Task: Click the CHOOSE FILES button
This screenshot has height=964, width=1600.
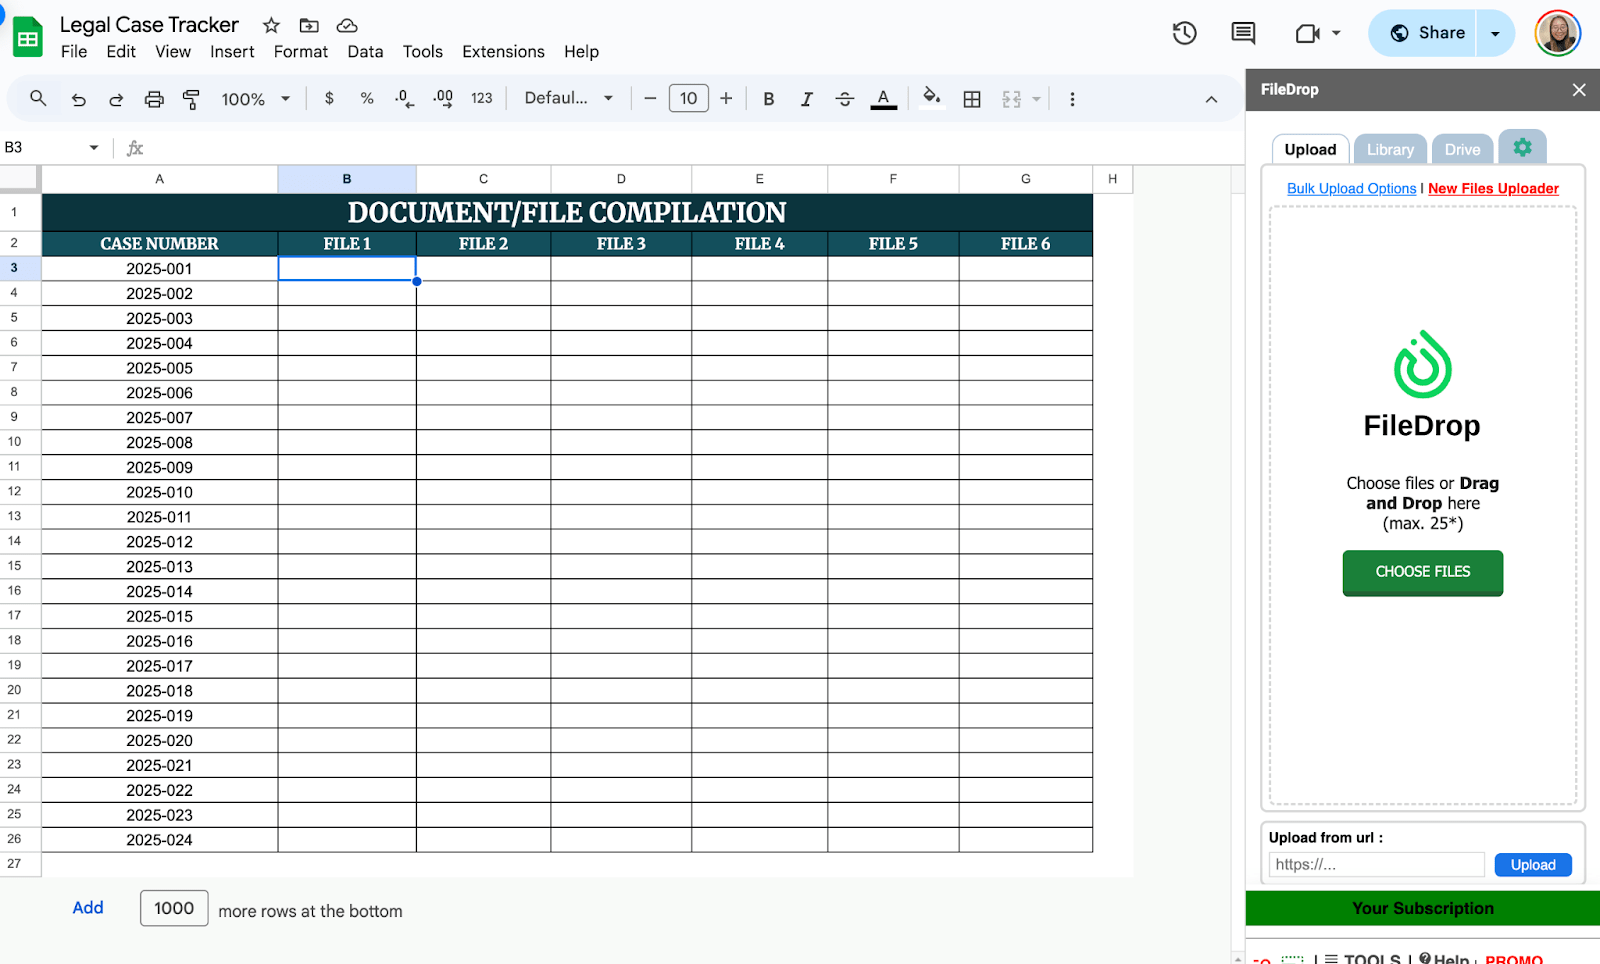Action: point(1422,572)
